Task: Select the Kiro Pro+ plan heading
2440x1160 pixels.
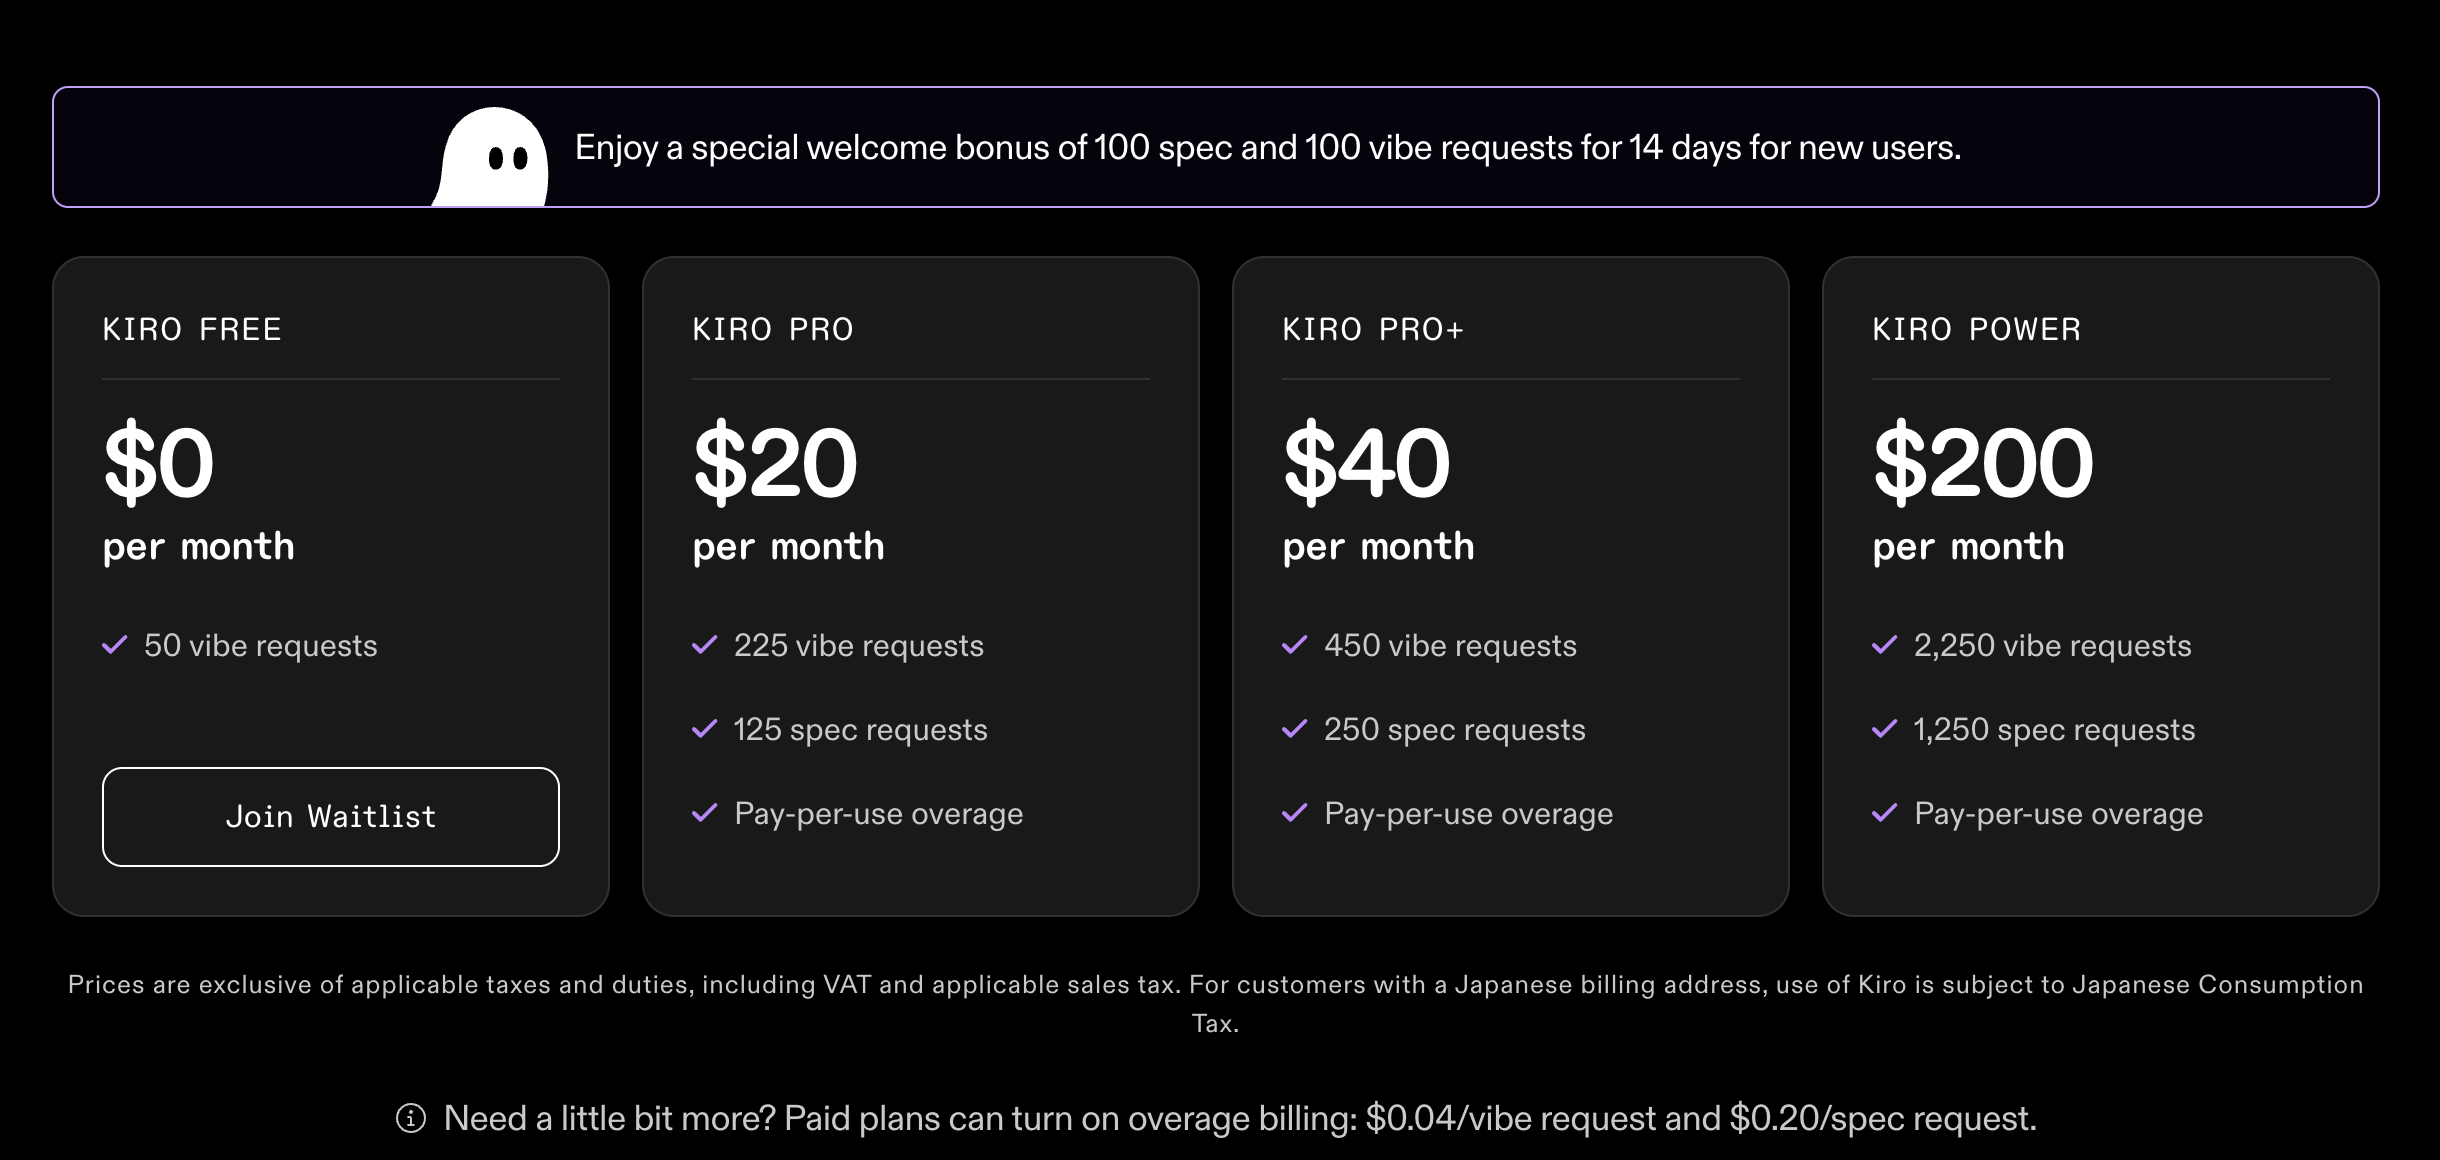Action: coord(1373,329)
